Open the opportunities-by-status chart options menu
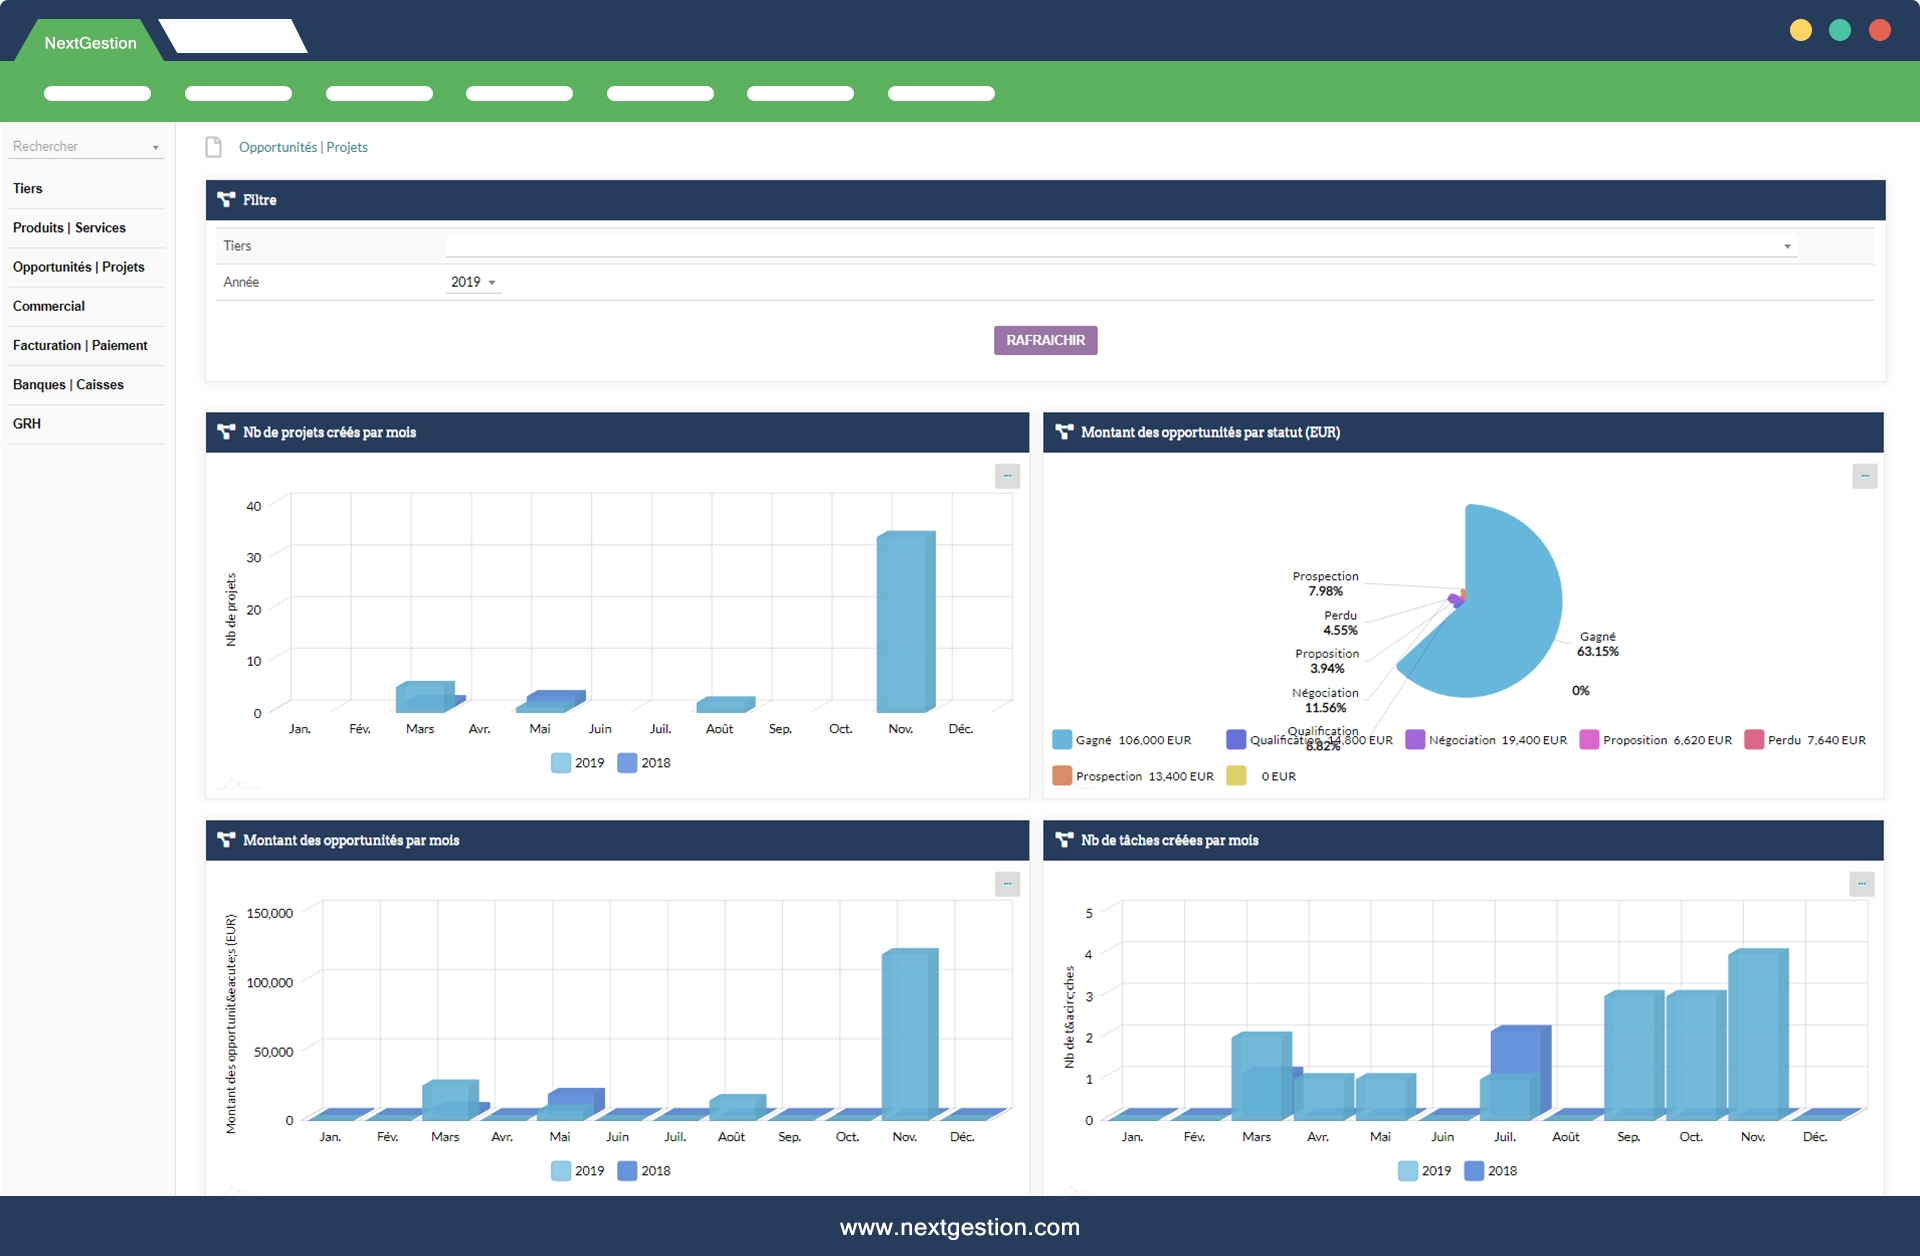The width and height of the screenshot is (1920, 1256). [x=1864, y=476]
